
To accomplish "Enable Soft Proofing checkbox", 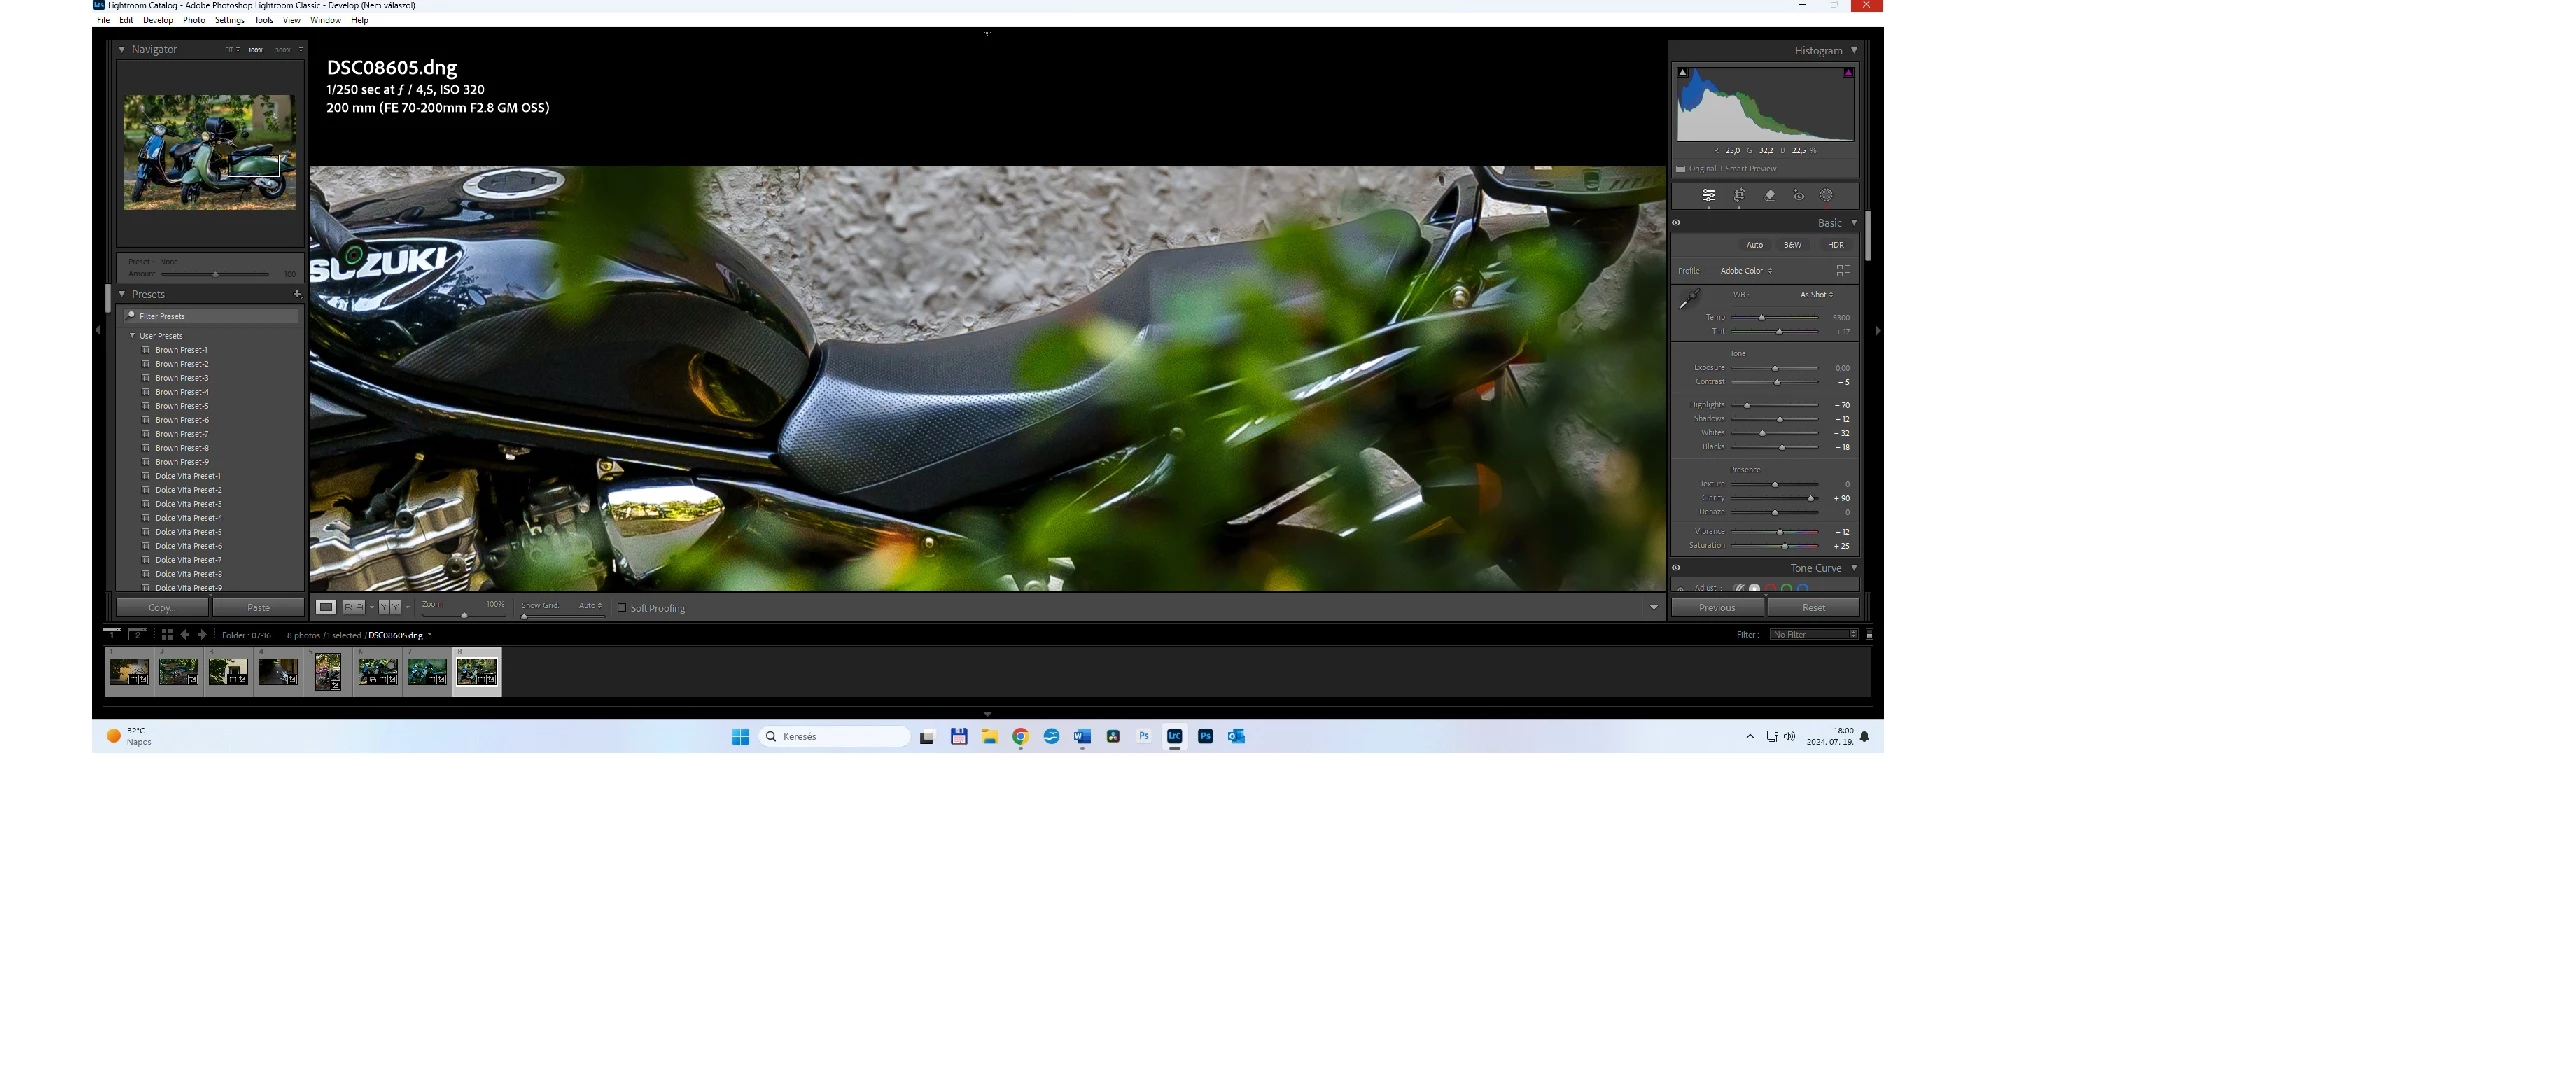I will [622, 607].
